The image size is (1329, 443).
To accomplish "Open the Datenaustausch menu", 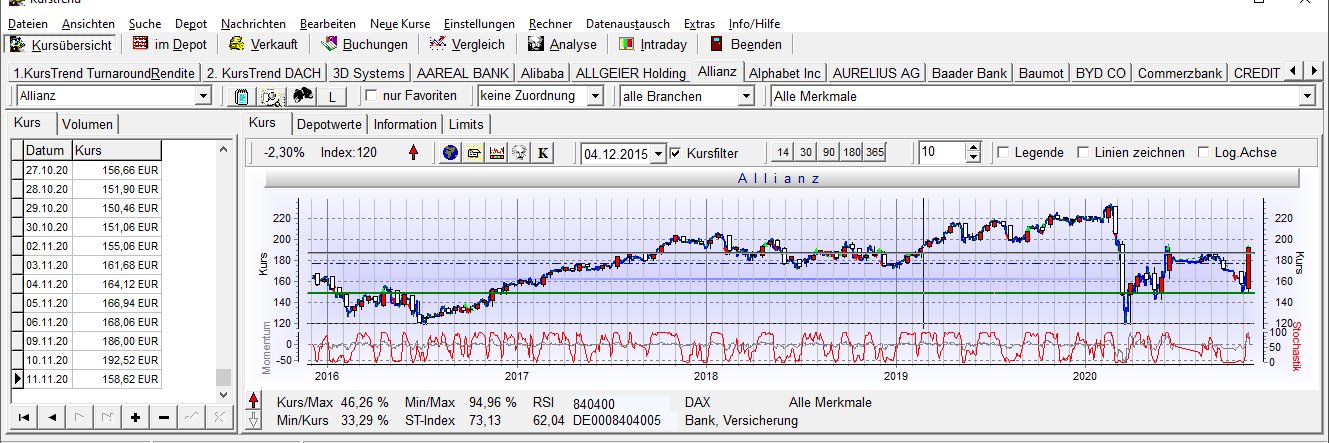I will [628, 23].
